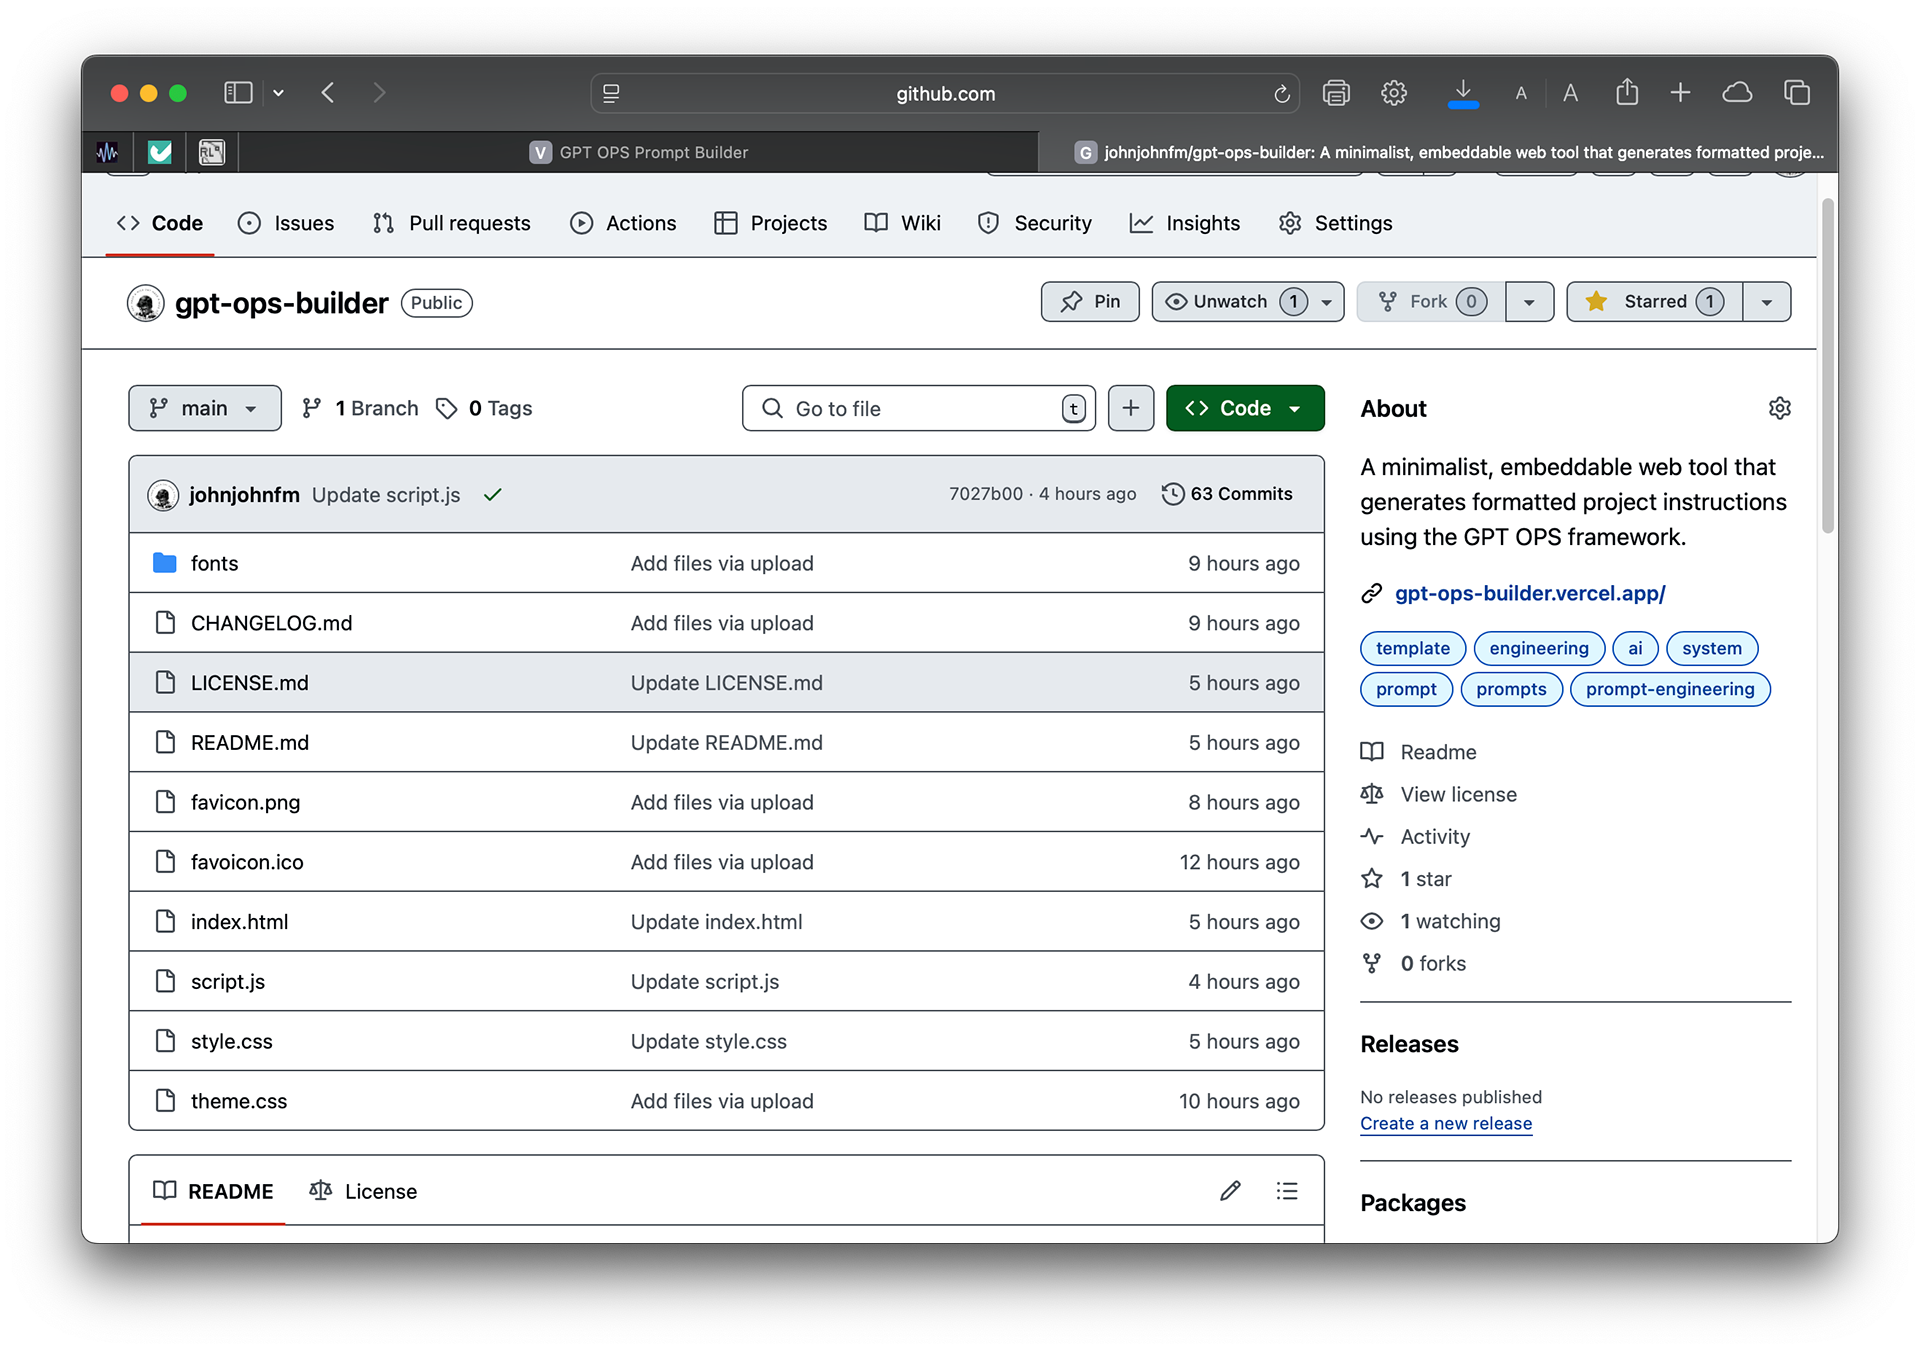Click the github.com address bar
The width and height of the screenshot is (1920, 1351).
[945, 93]
